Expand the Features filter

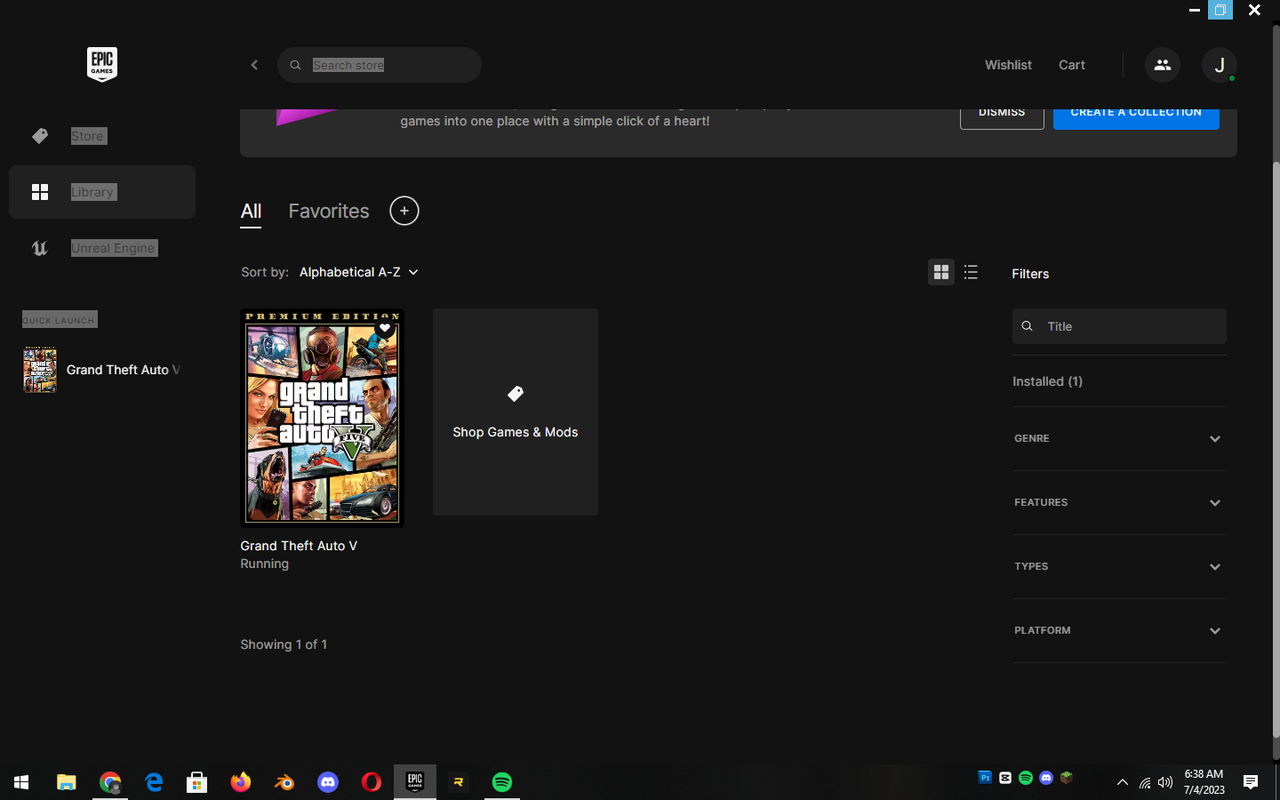point(1119,503)
